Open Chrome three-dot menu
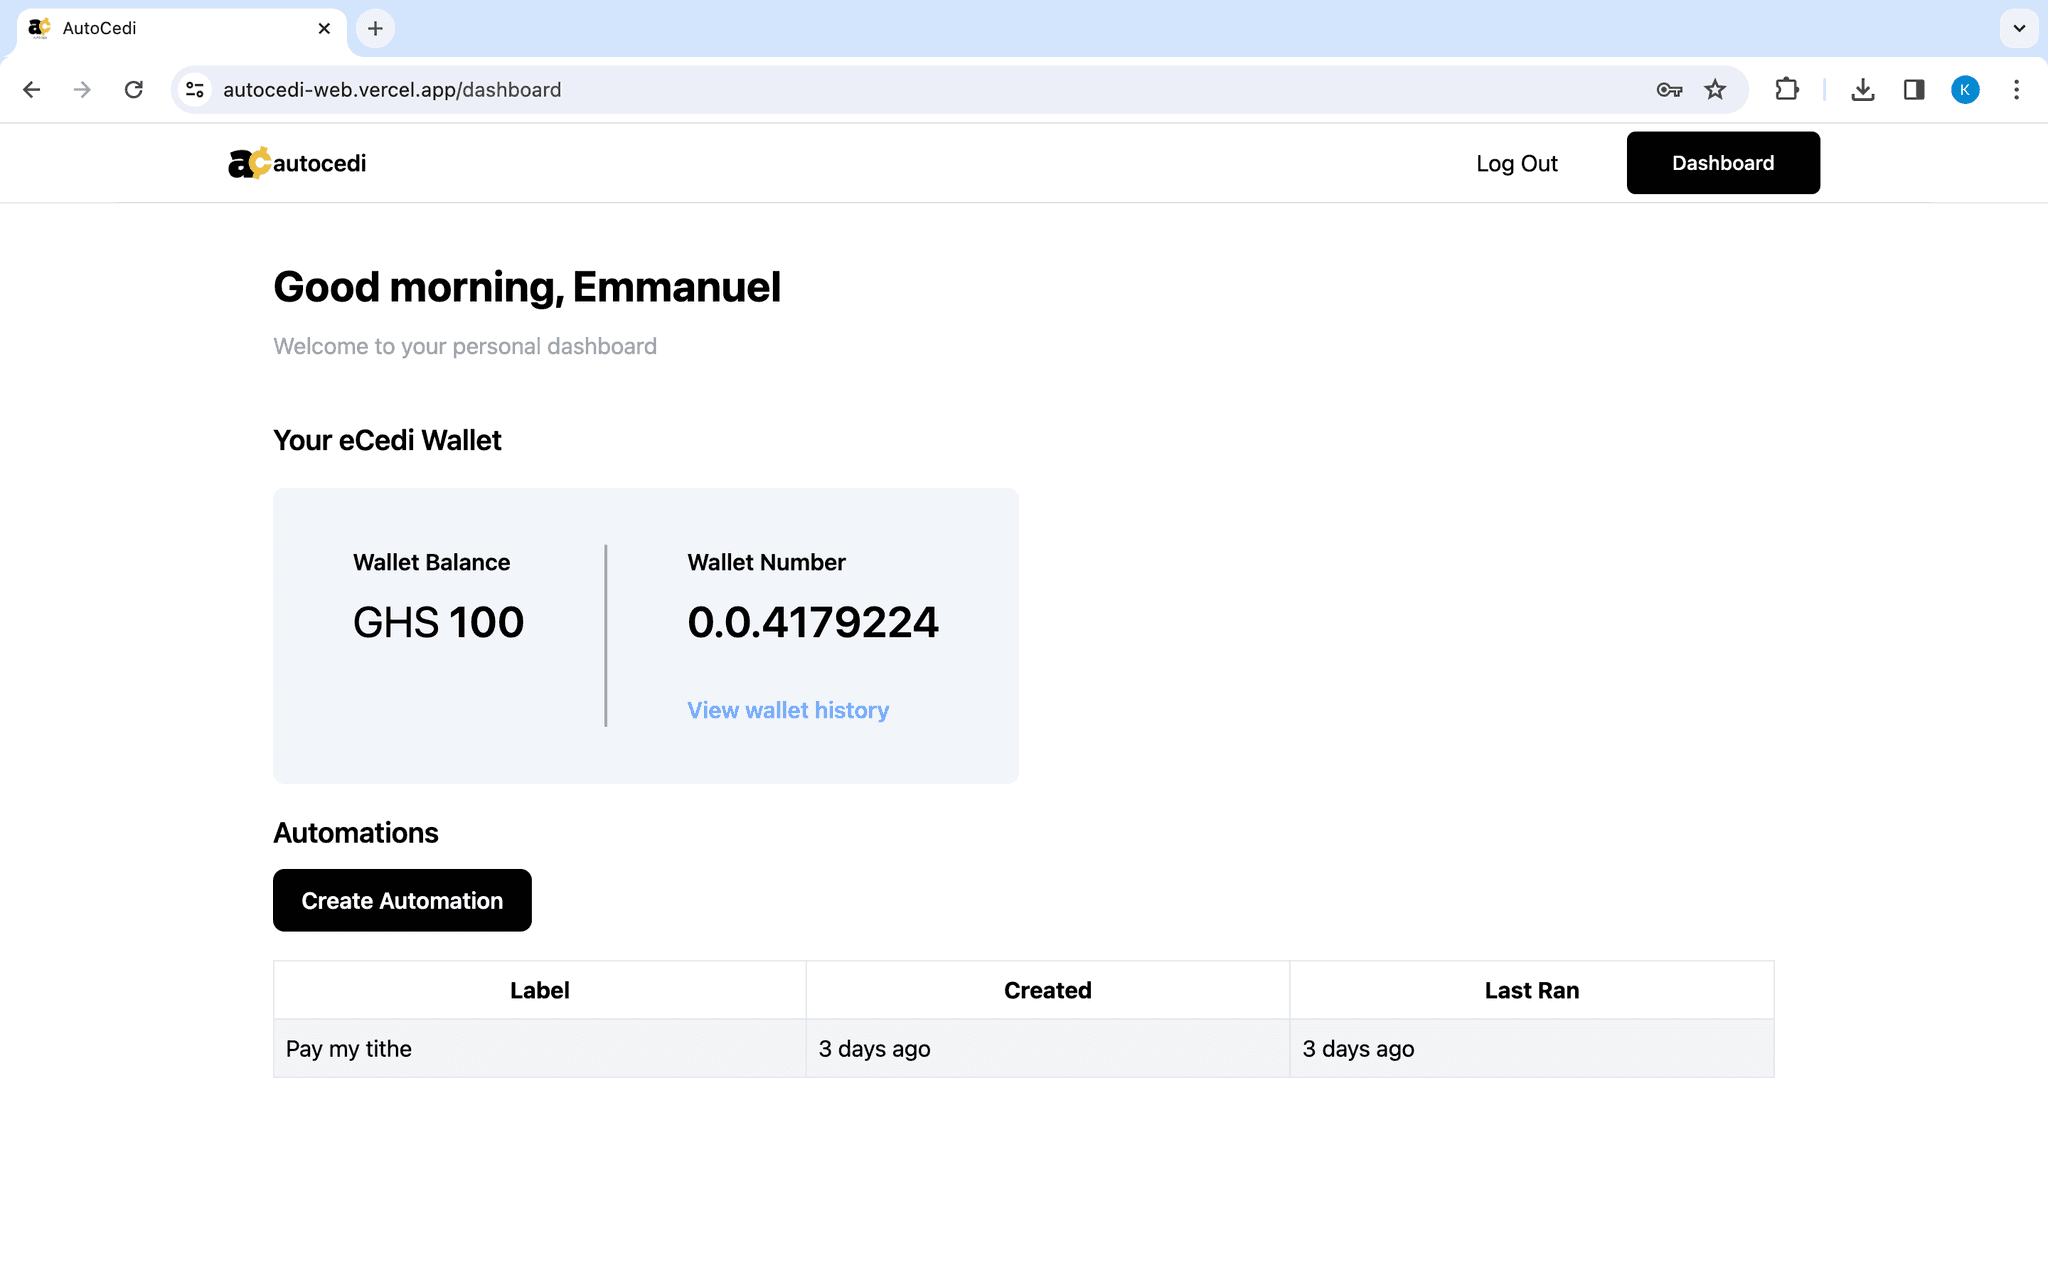The image size is (2048, 1280). pyautogui.click(x=2016, y=90)
